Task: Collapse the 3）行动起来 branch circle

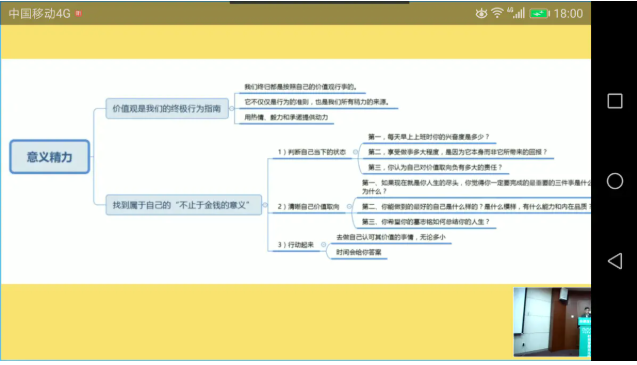Action: coord(323,244)
